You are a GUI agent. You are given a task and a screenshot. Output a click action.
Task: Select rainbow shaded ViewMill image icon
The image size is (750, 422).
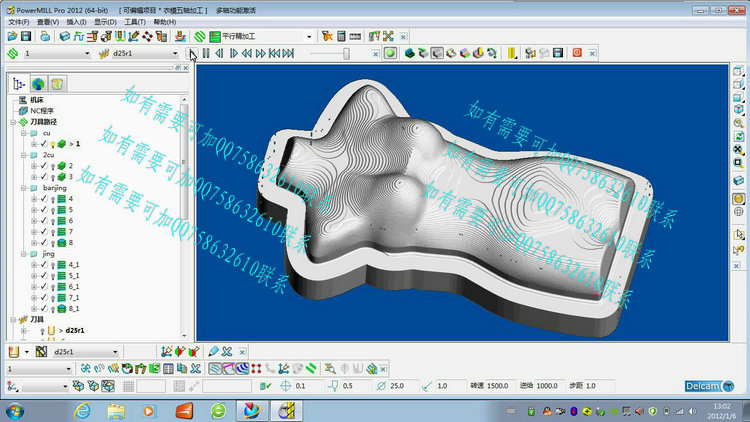point(465,53)
